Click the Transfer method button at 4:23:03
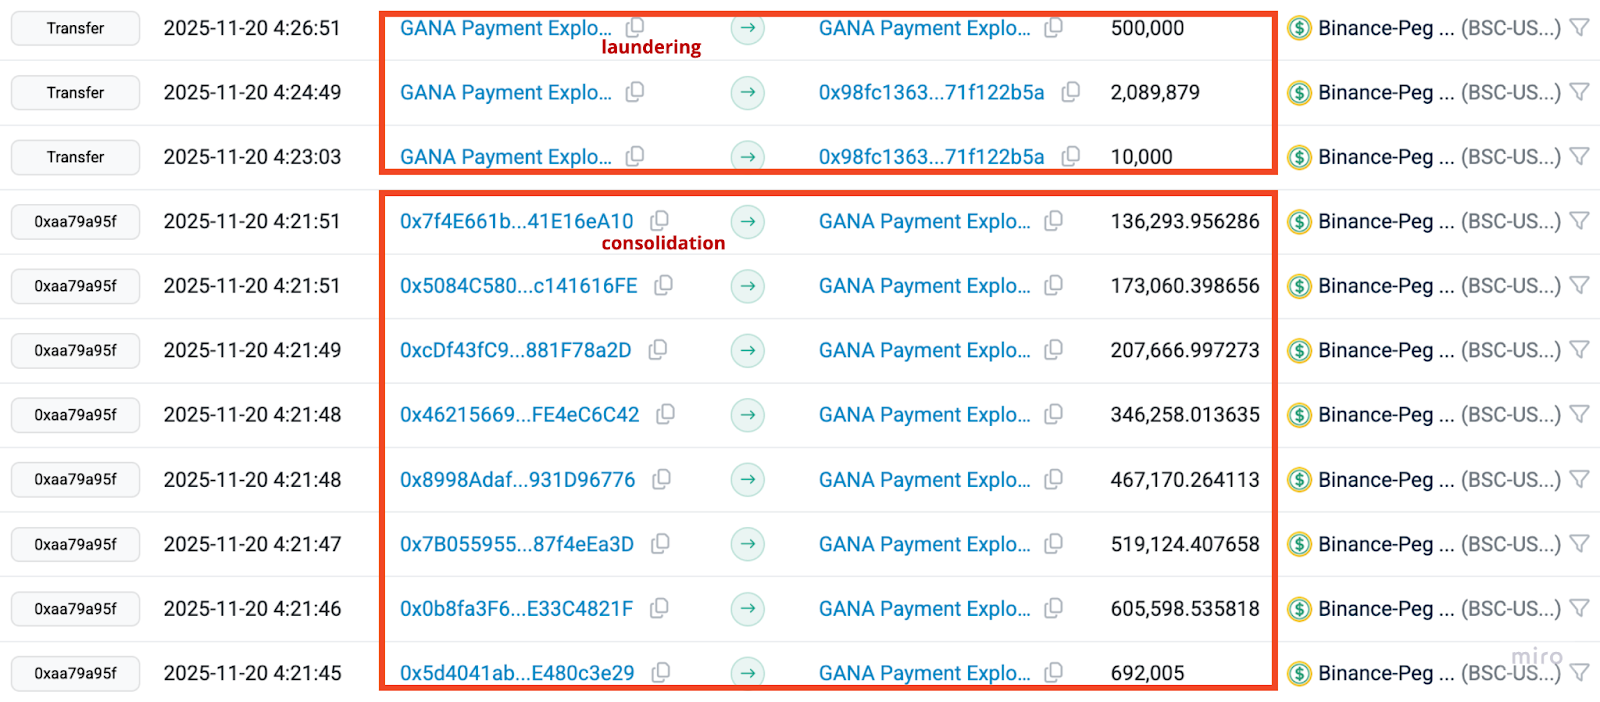The image size is (1600, 702). [75, 157]
